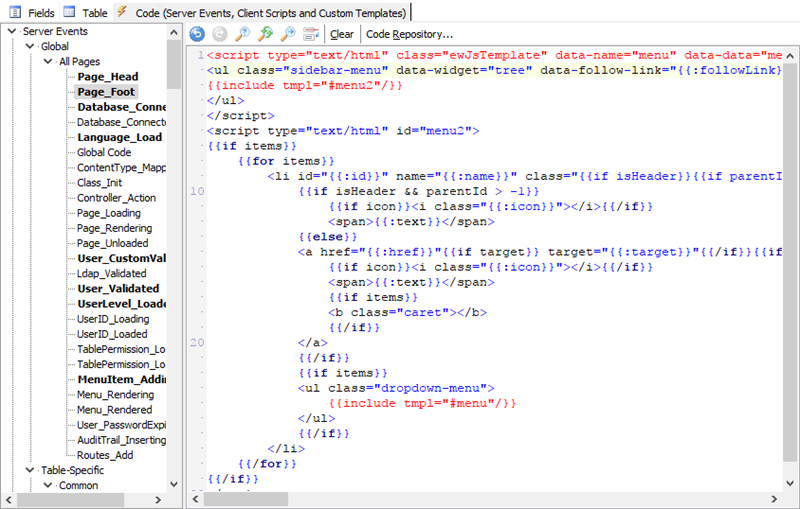The image size is (800, 509).
Task: Select Code (Server Events, Client Scripts) tab
Action: click(x=270, y=13)
